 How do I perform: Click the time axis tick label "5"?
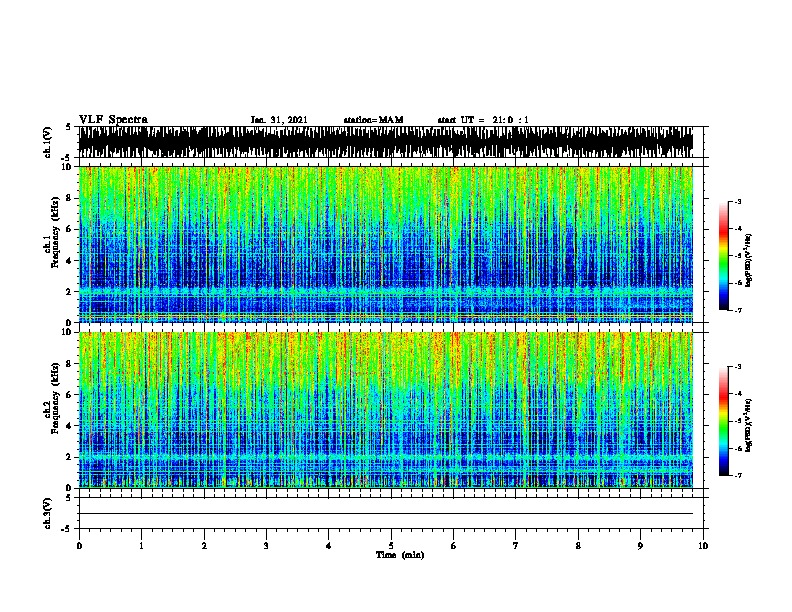391,546
